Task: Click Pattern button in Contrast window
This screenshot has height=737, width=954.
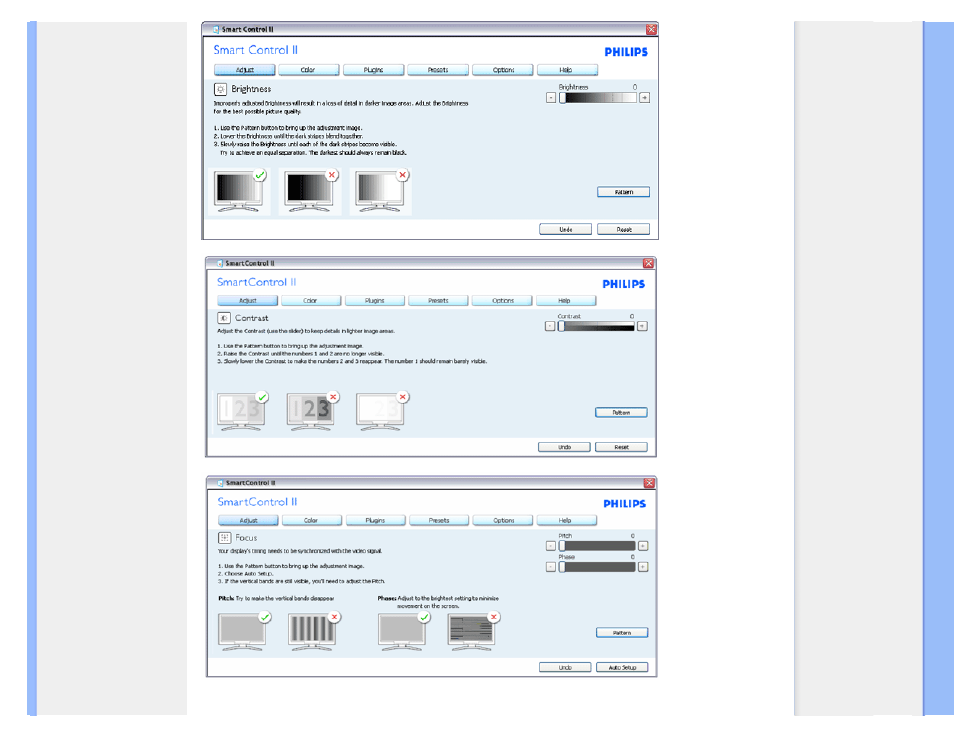Action: tap(621, 413)
